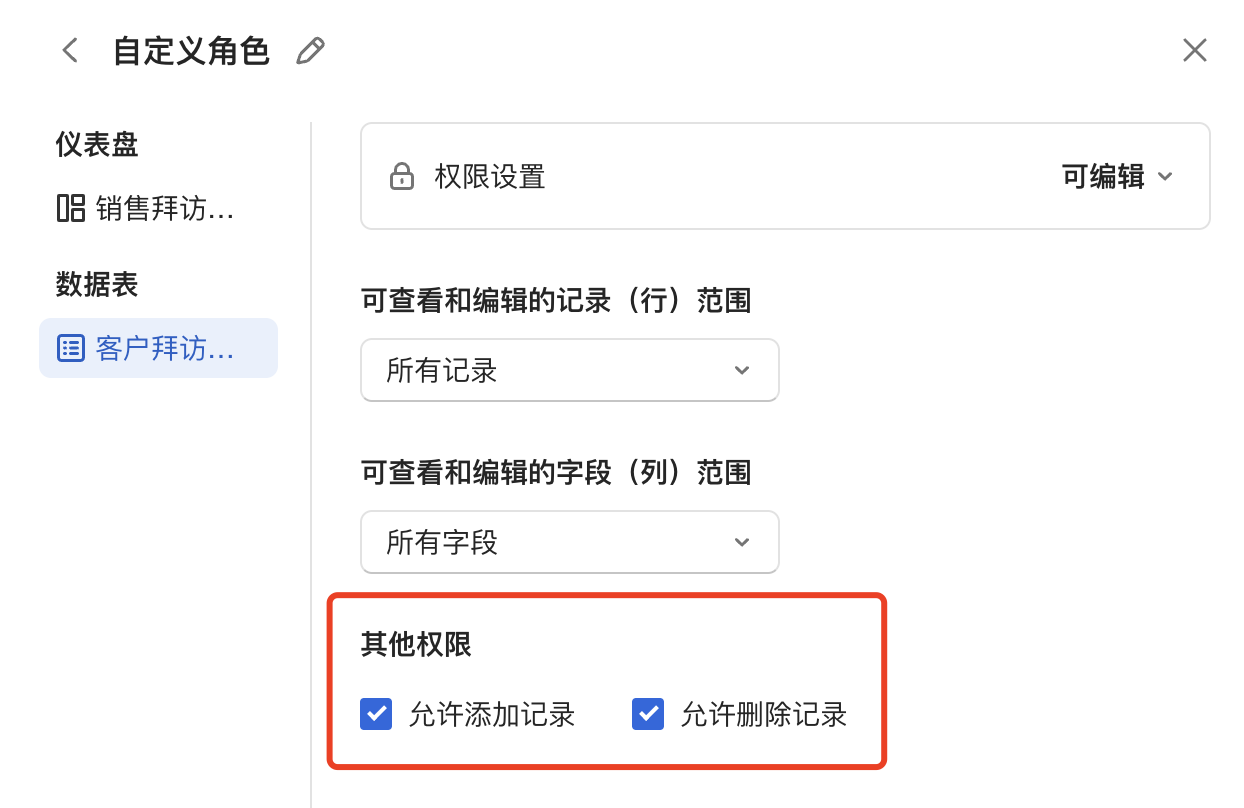Screen dimensions: 1244x808
Task: Click the lock icon in 权限设置
Action: (x=401, y=178)
